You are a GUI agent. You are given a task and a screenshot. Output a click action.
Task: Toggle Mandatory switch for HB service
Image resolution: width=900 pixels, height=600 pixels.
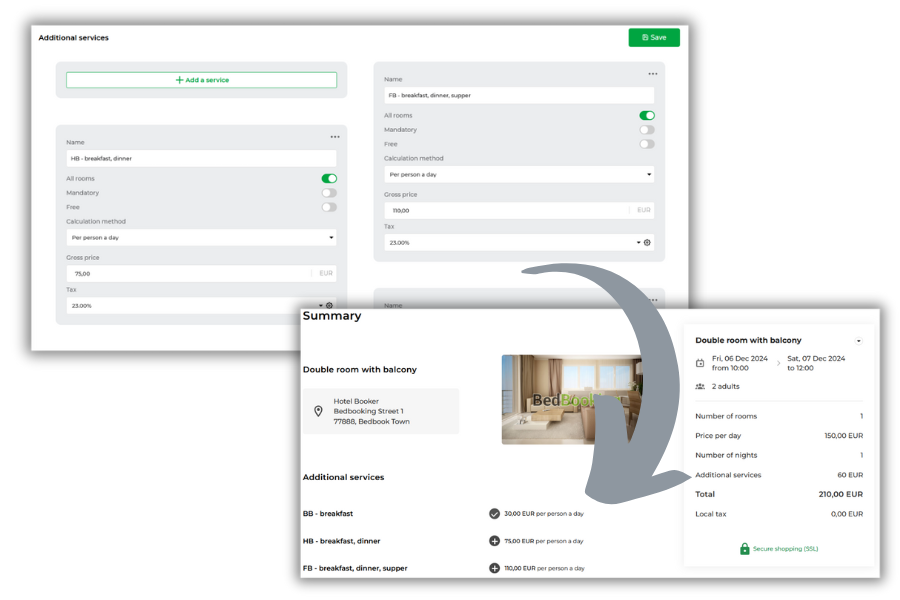click(x=329, y=193)
